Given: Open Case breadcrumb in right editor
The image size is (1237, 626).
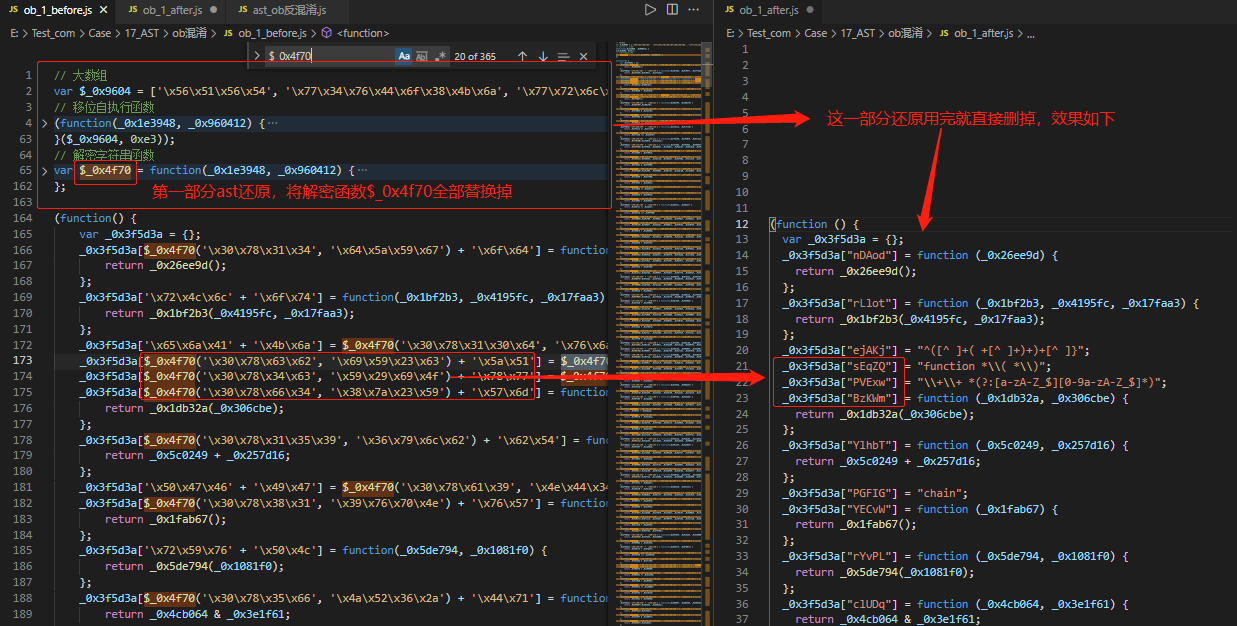Looking at the screenshot, I should pos(816,33).
